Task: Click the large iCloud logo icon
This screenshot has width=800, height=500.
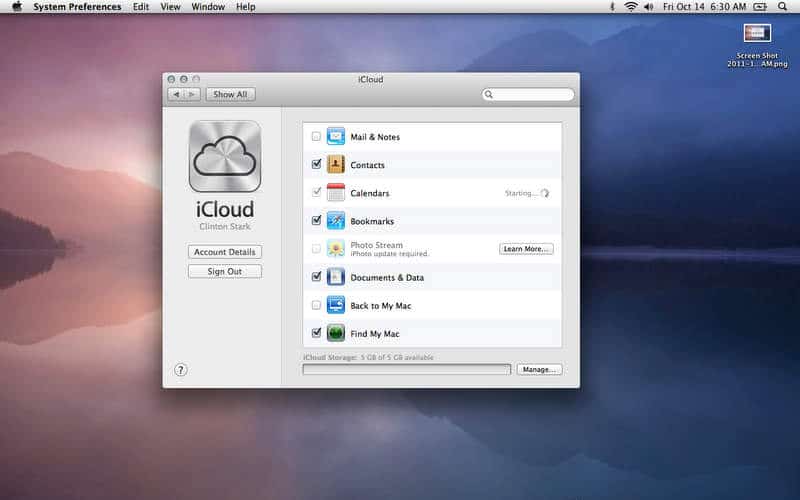Action: (x=225, y=157)
